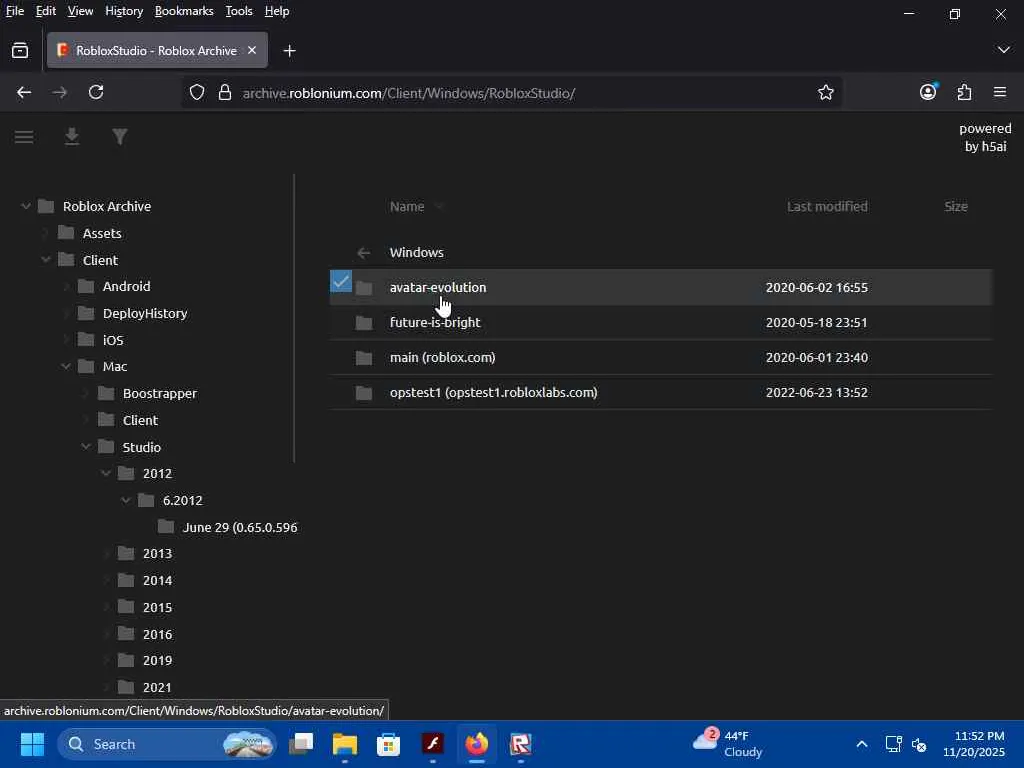
Task: Go up to the Windows parent folder
Action: pos(417,253)
